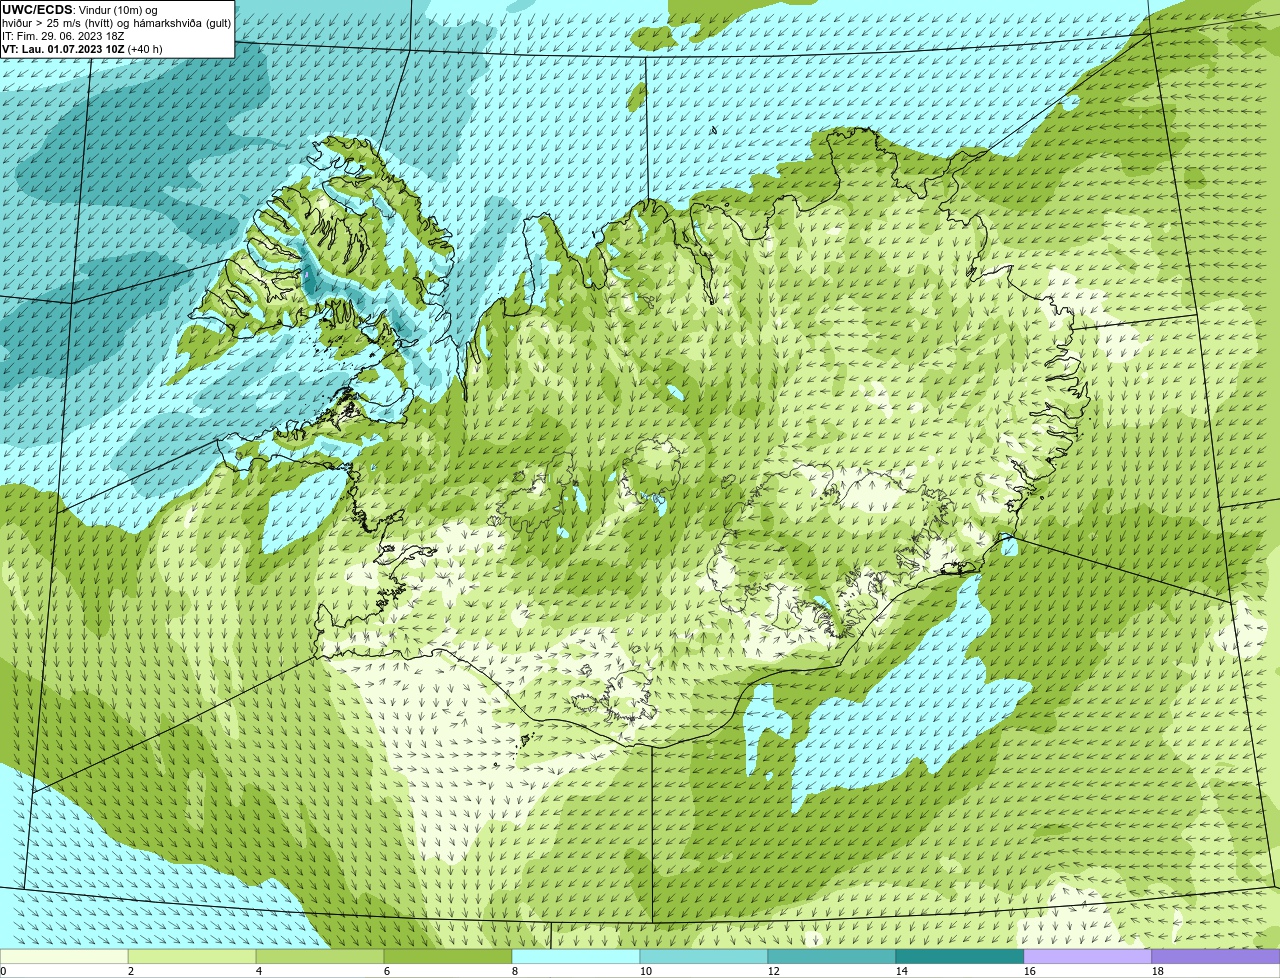The width and height of the screenshot is (1280, 978).
Task: Click the teal 12–14 m/s legend swatch
Action: (832, 956)
